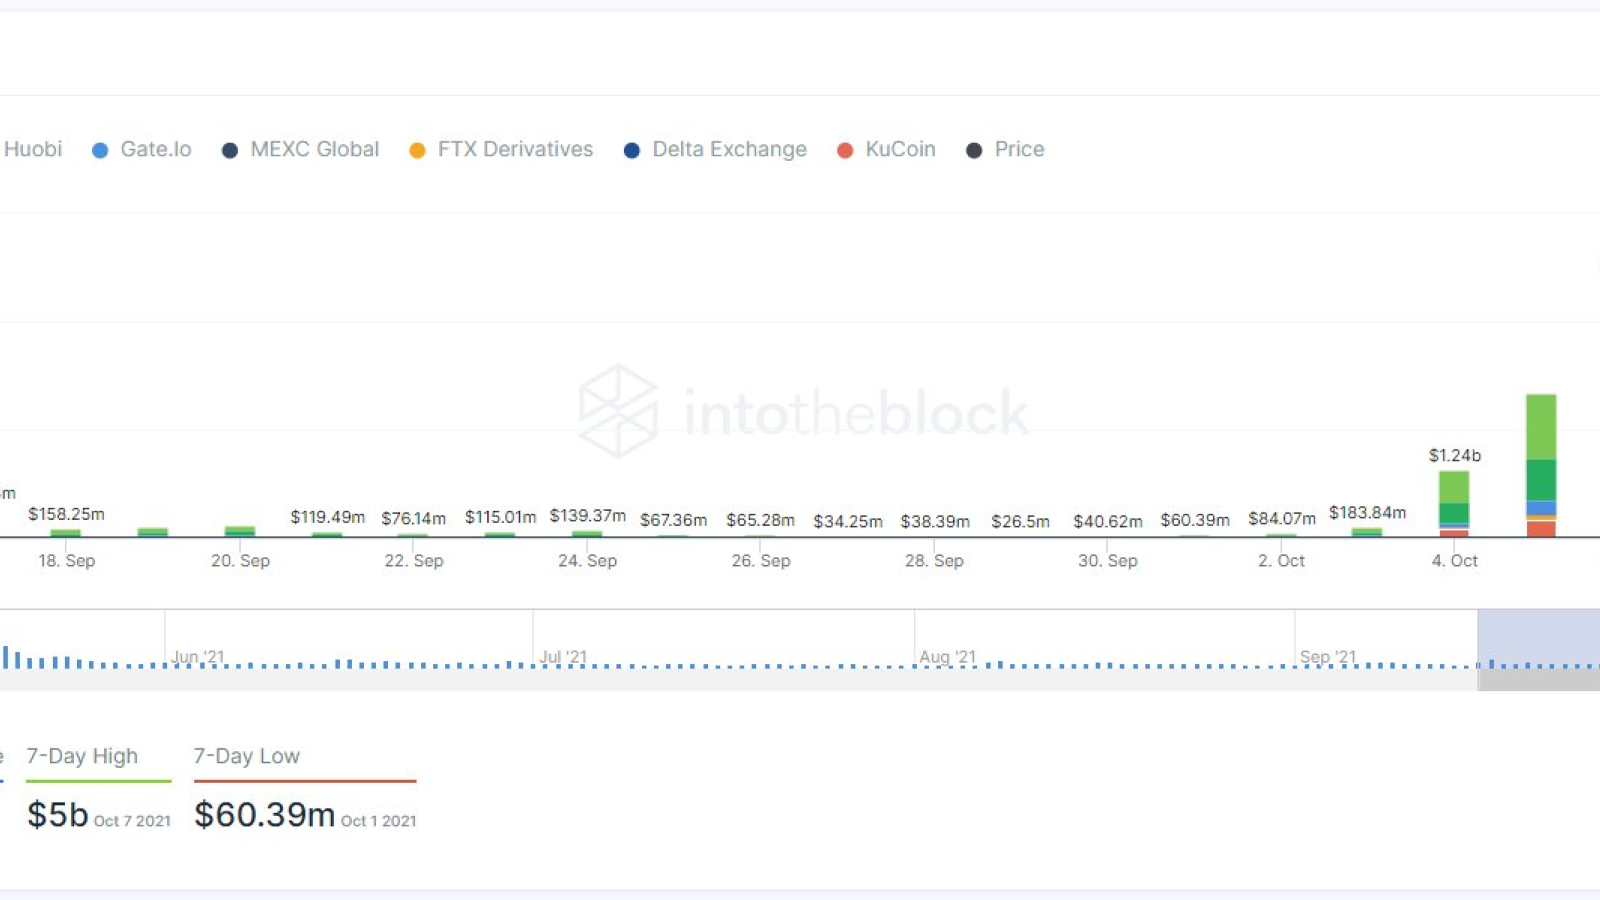
Task: Click the $26.5m bar label
Action: pyautogui.click(x=1020, y=521)
